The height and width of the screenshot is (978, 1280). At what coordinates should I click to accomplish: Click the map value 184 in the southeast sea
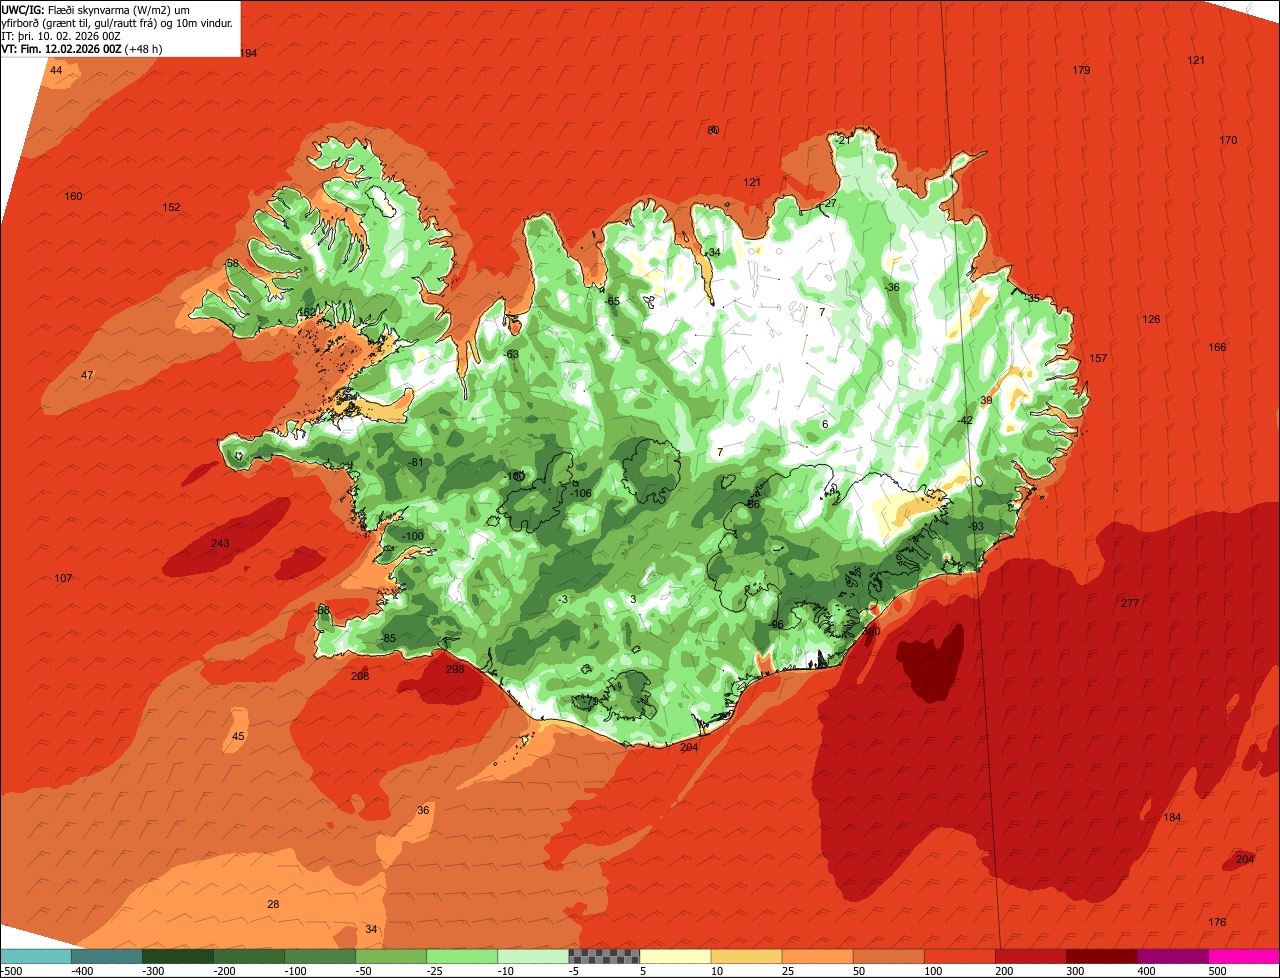click(x=1172, y=817)
